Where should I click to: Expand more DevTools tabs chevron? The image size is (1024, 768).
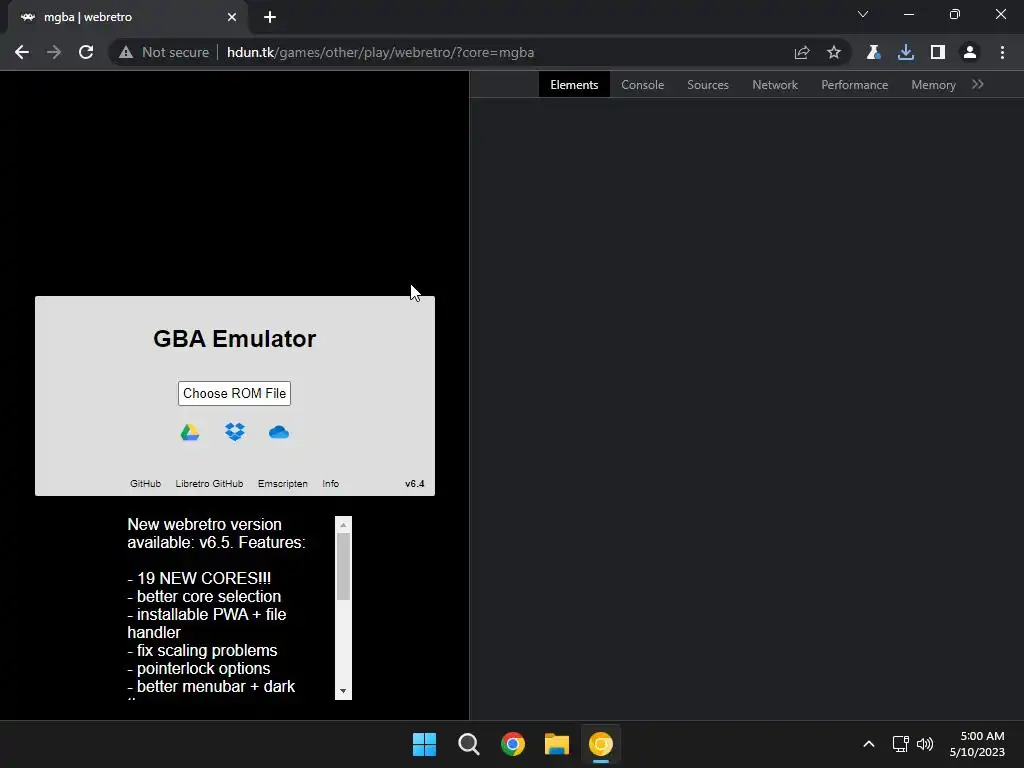pos(978,84)
